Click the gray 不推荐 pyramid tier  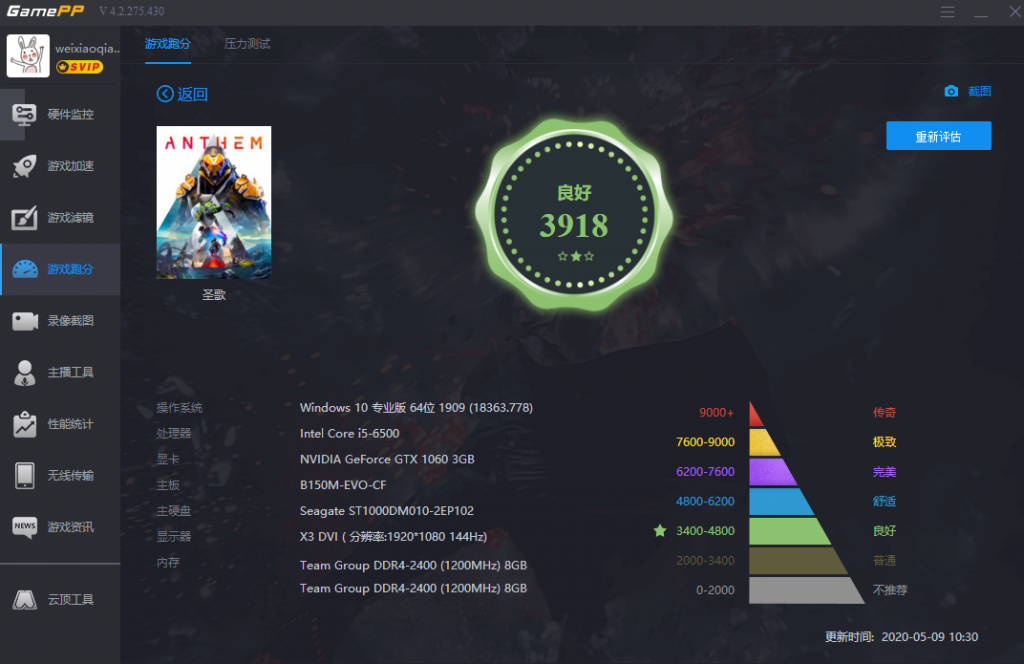click(x=807, y=590)
